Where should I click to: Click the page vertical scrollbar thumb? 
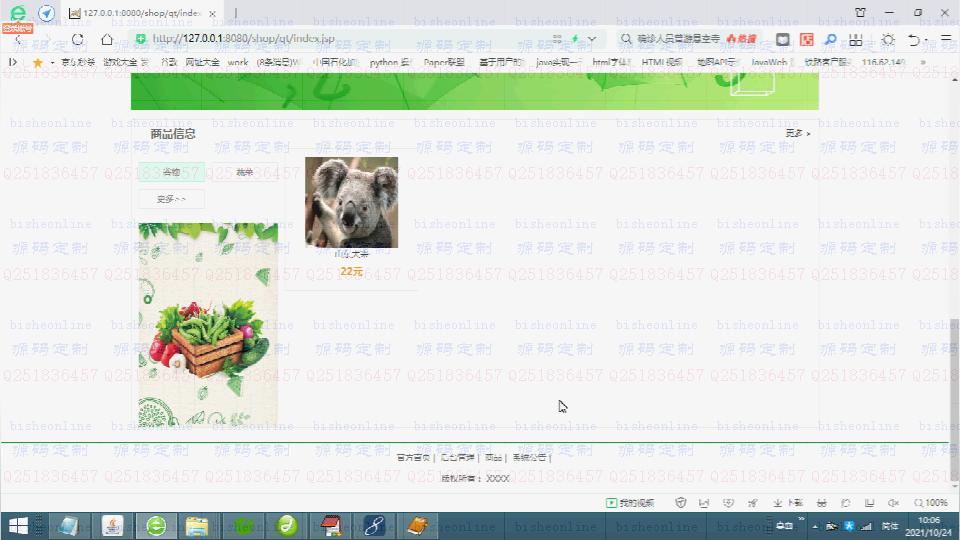(954, 398)
